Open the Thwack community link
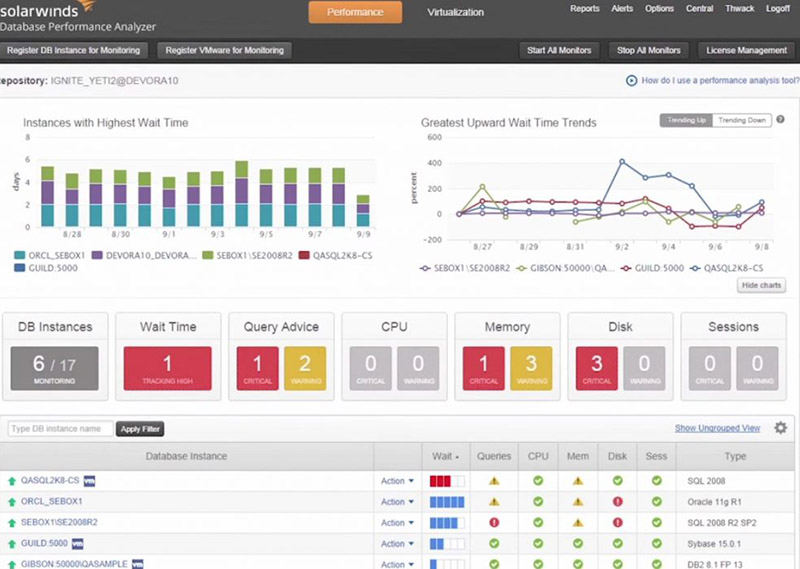 pos(740,9)
